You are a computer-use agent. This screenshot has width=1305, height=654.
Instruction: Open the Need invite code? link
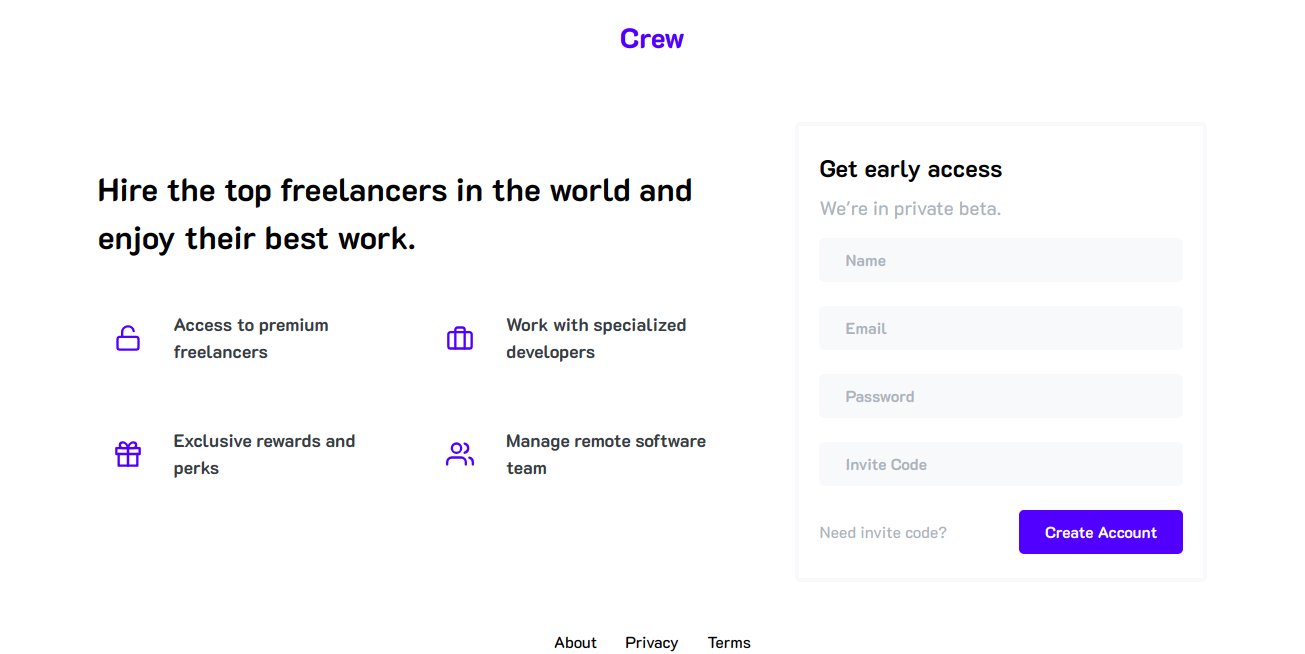[x=883, y=533]
